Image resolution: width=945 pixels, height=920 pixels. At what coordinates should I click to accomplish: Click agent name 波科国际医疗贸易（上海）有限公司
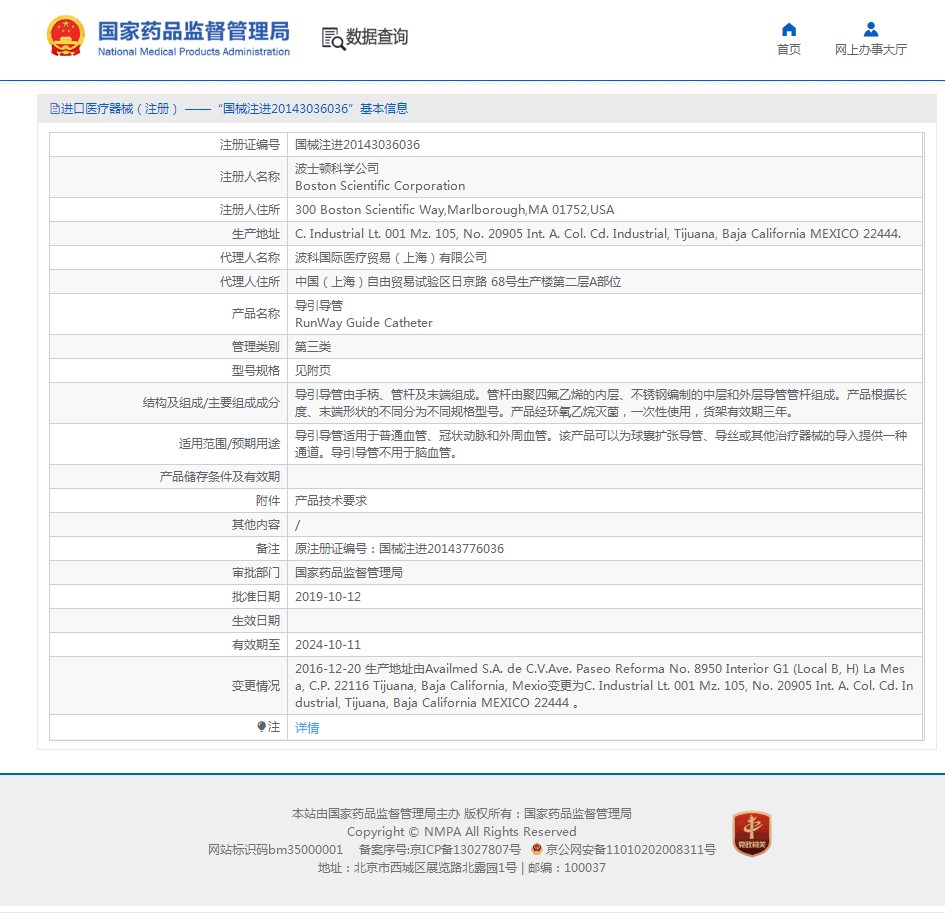[x=391, y=258]
